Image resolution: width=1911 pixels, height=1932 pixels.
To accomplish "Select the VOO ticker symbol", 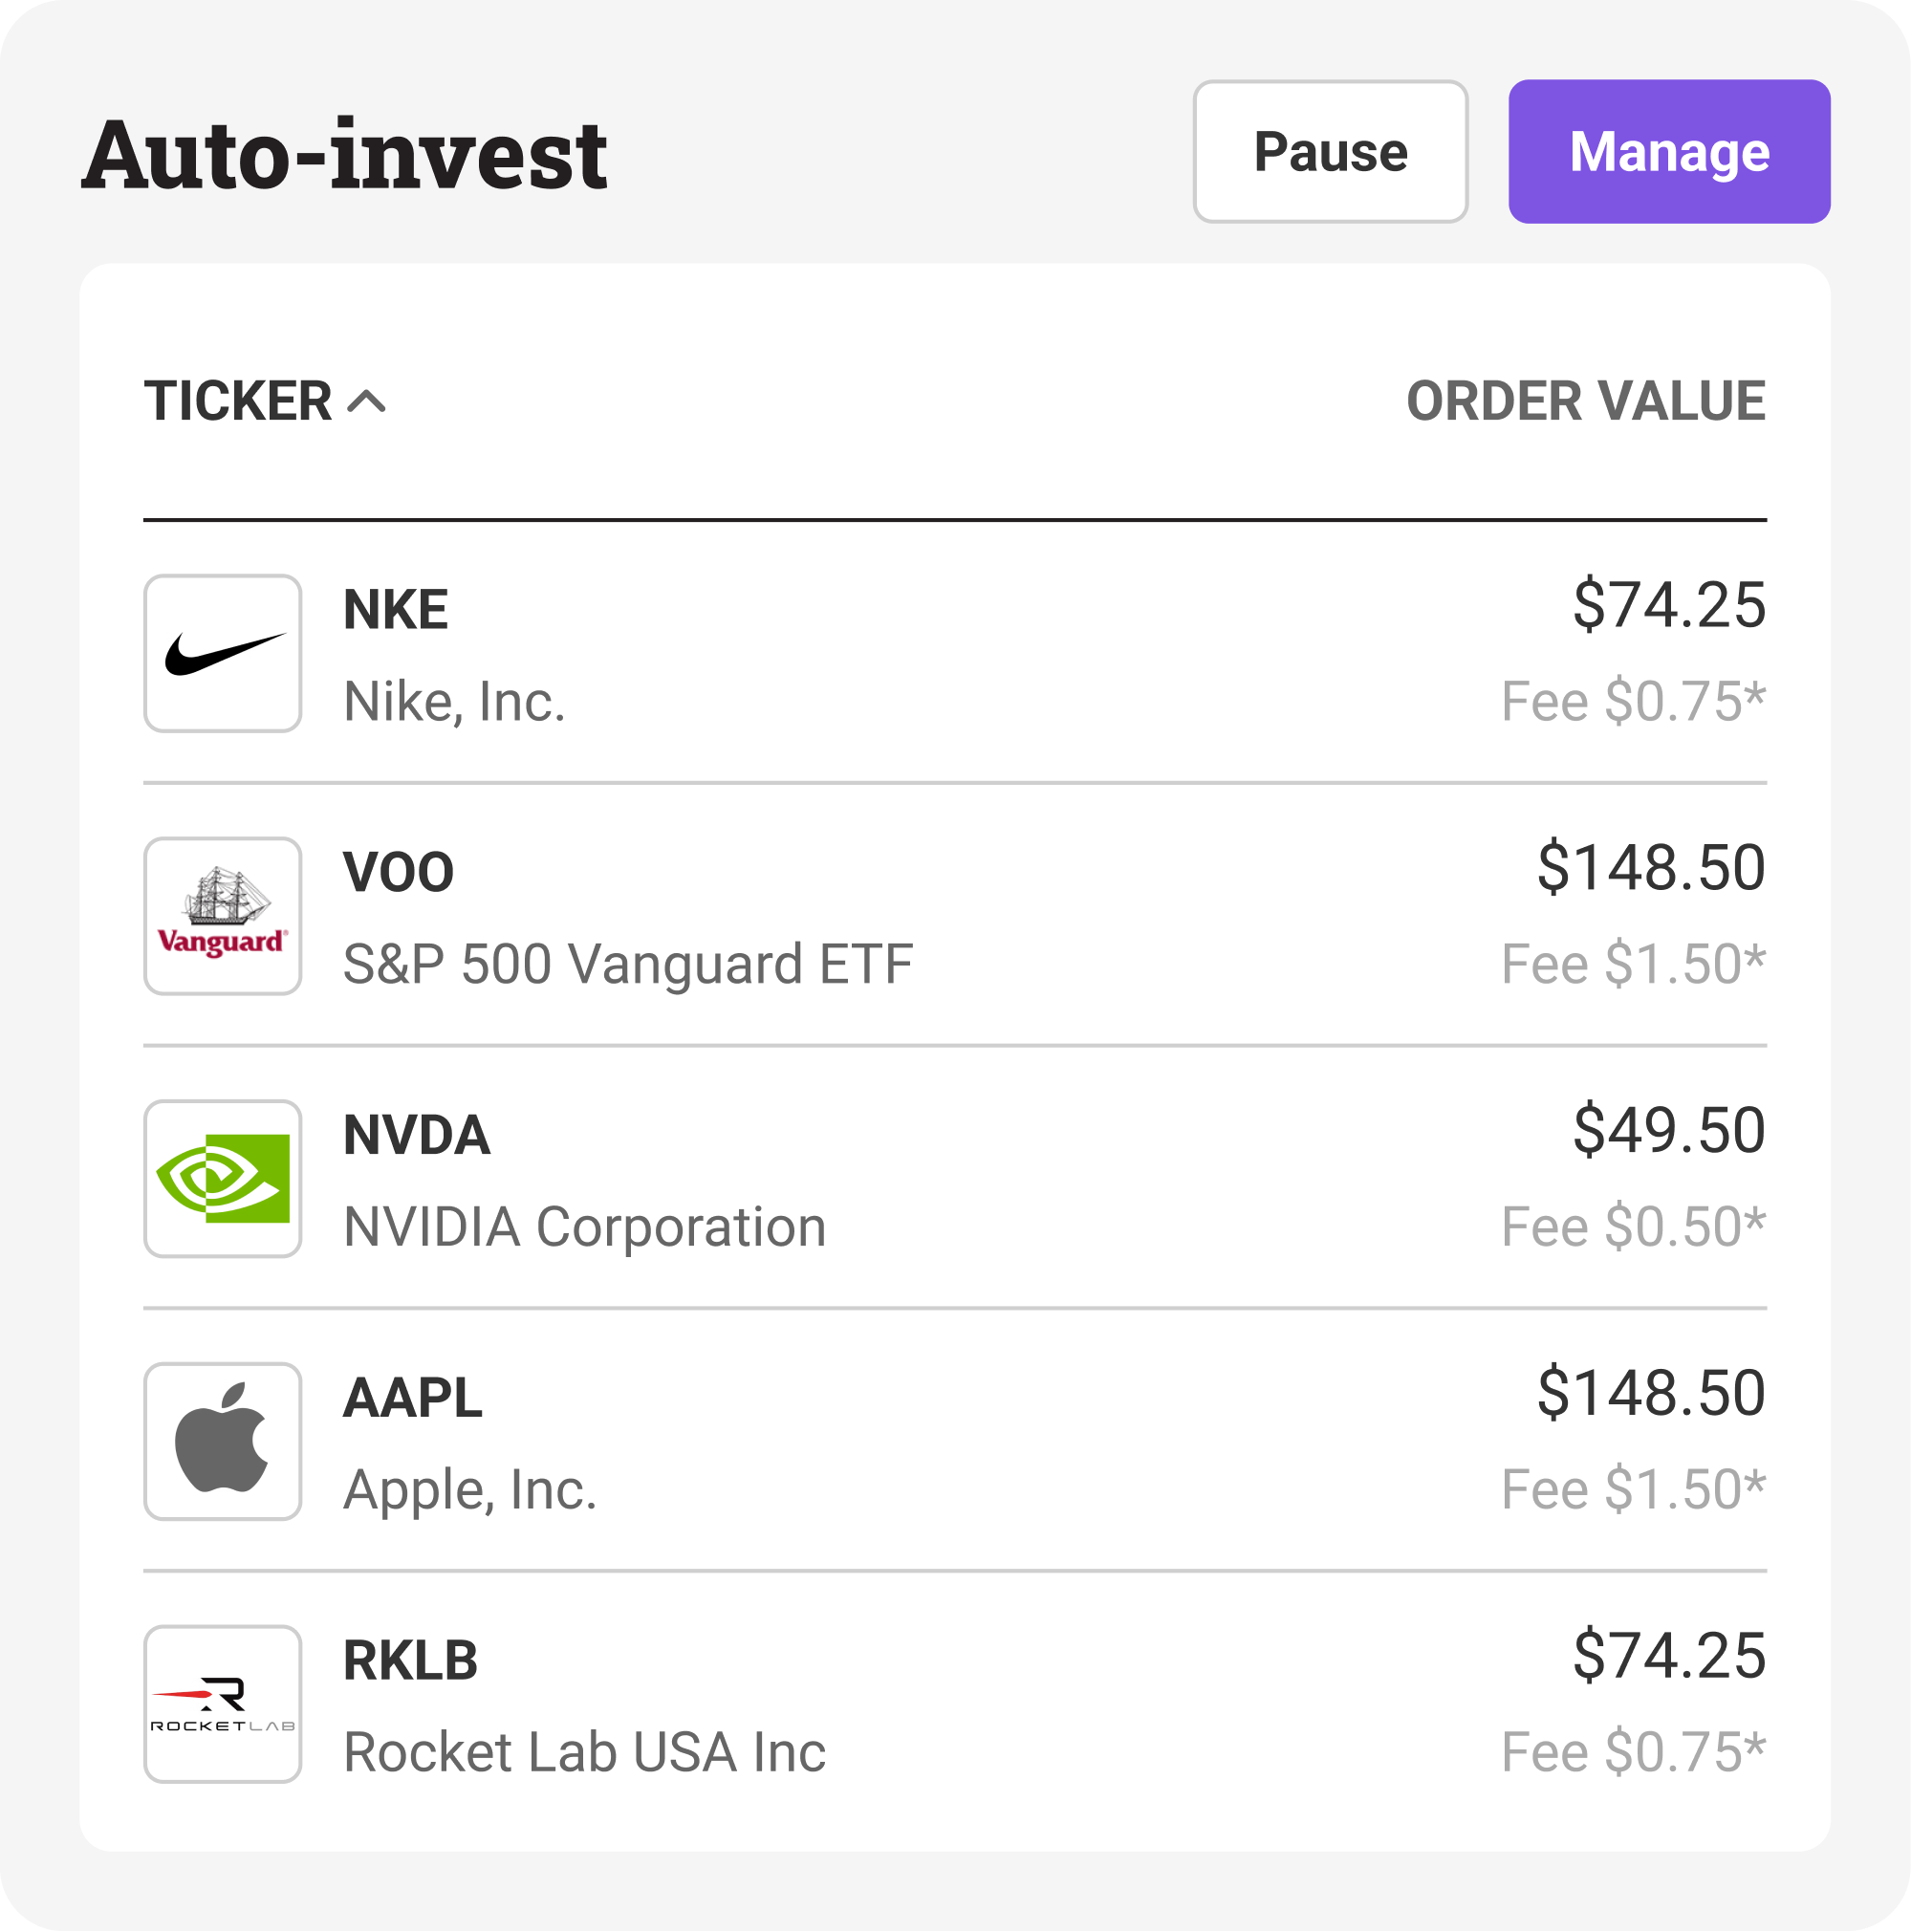I will (399, 872).
